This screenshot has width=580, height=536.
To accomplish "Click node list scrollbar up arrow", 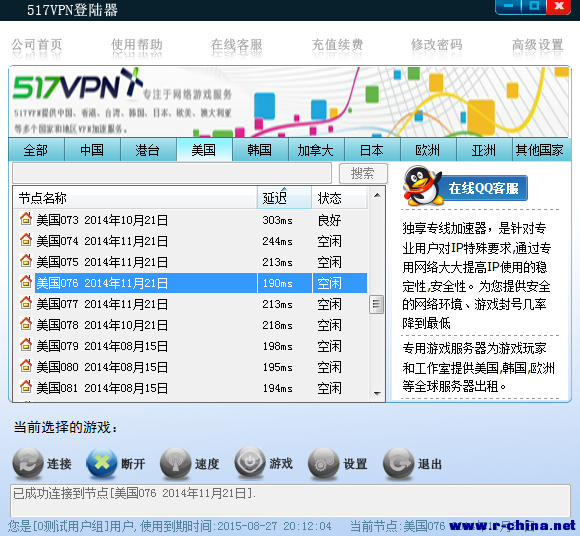I will (377, 195).
